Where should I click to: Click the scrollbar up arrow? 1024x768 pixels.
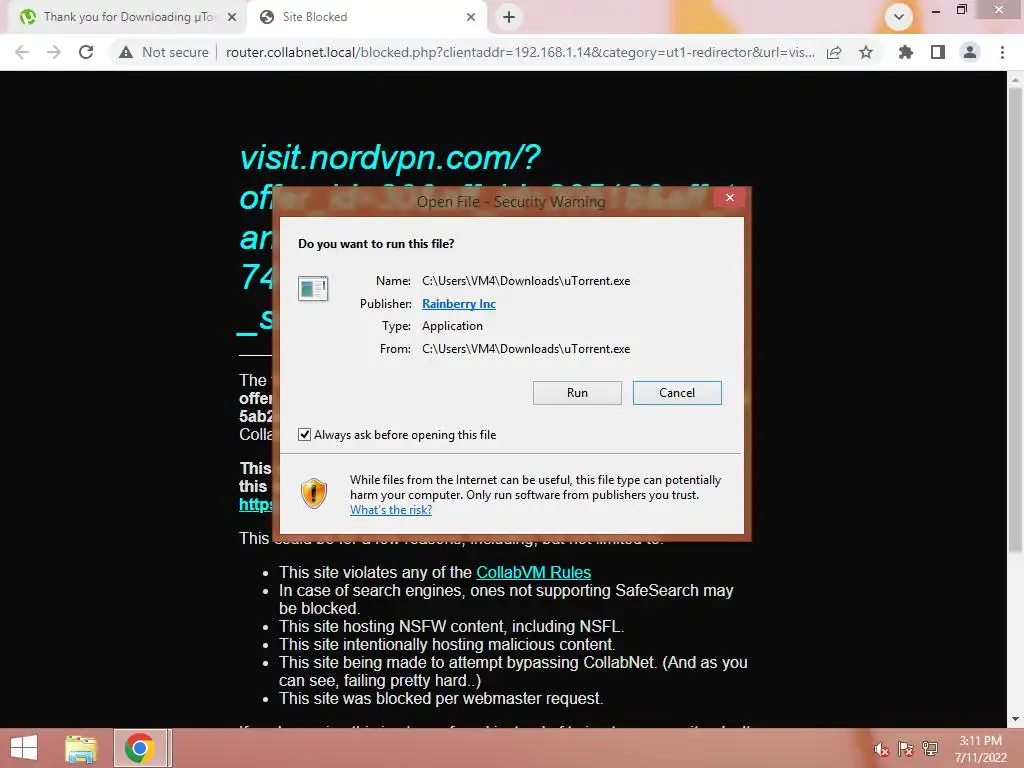pyautogui.click(x=1015, y=80)
